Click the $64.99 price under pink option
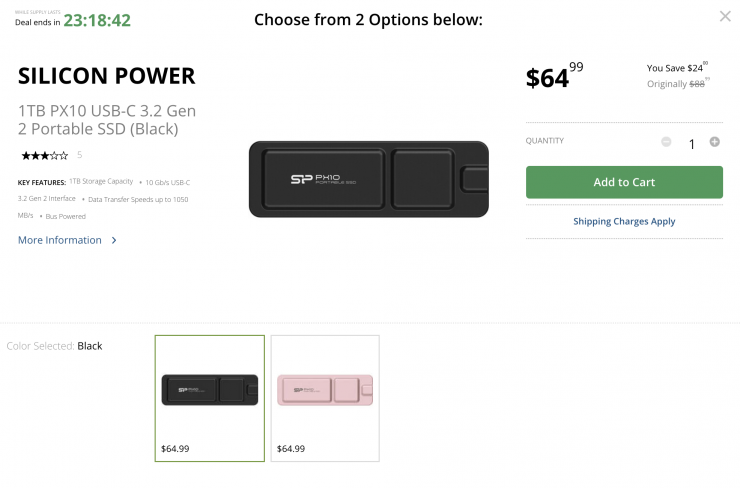 (x=291, y=448)
